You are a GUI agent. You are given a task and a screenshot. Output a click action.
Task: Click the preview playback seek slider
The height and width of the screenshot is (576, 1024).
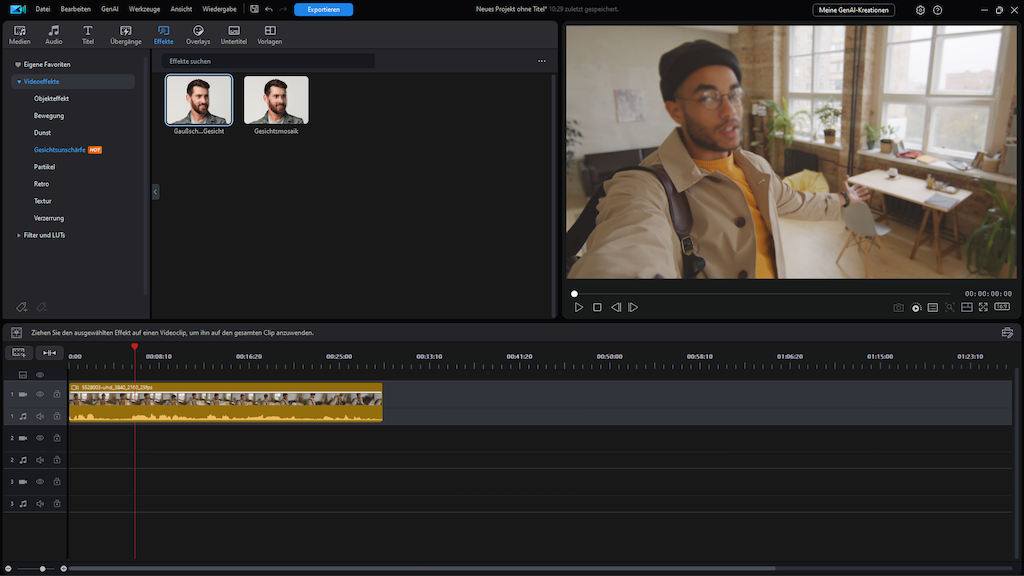pyautogui.click(x=760, y=294)
